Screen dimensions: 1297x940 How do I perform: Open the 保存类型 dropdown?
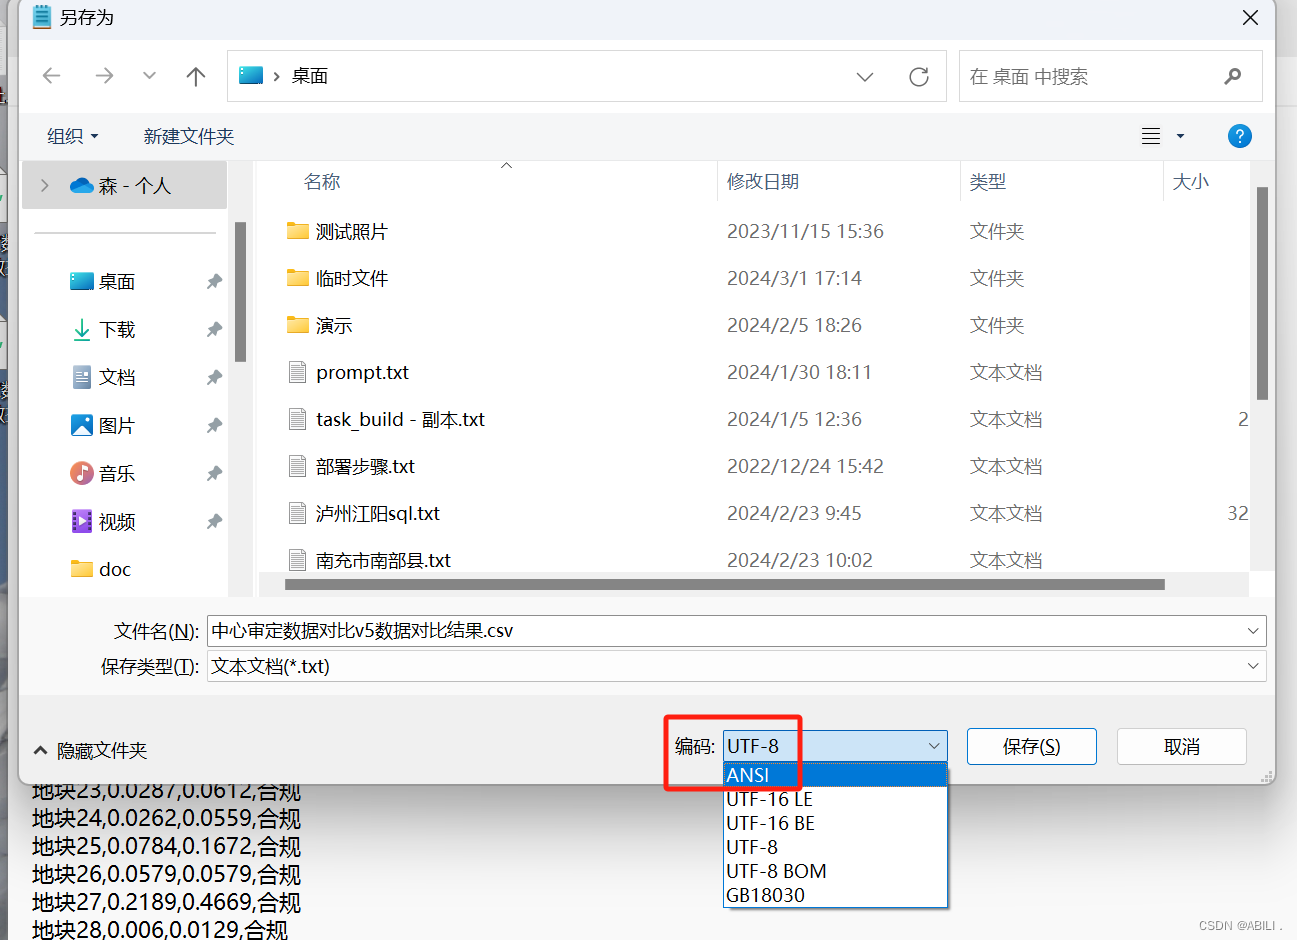pos(736,666)
